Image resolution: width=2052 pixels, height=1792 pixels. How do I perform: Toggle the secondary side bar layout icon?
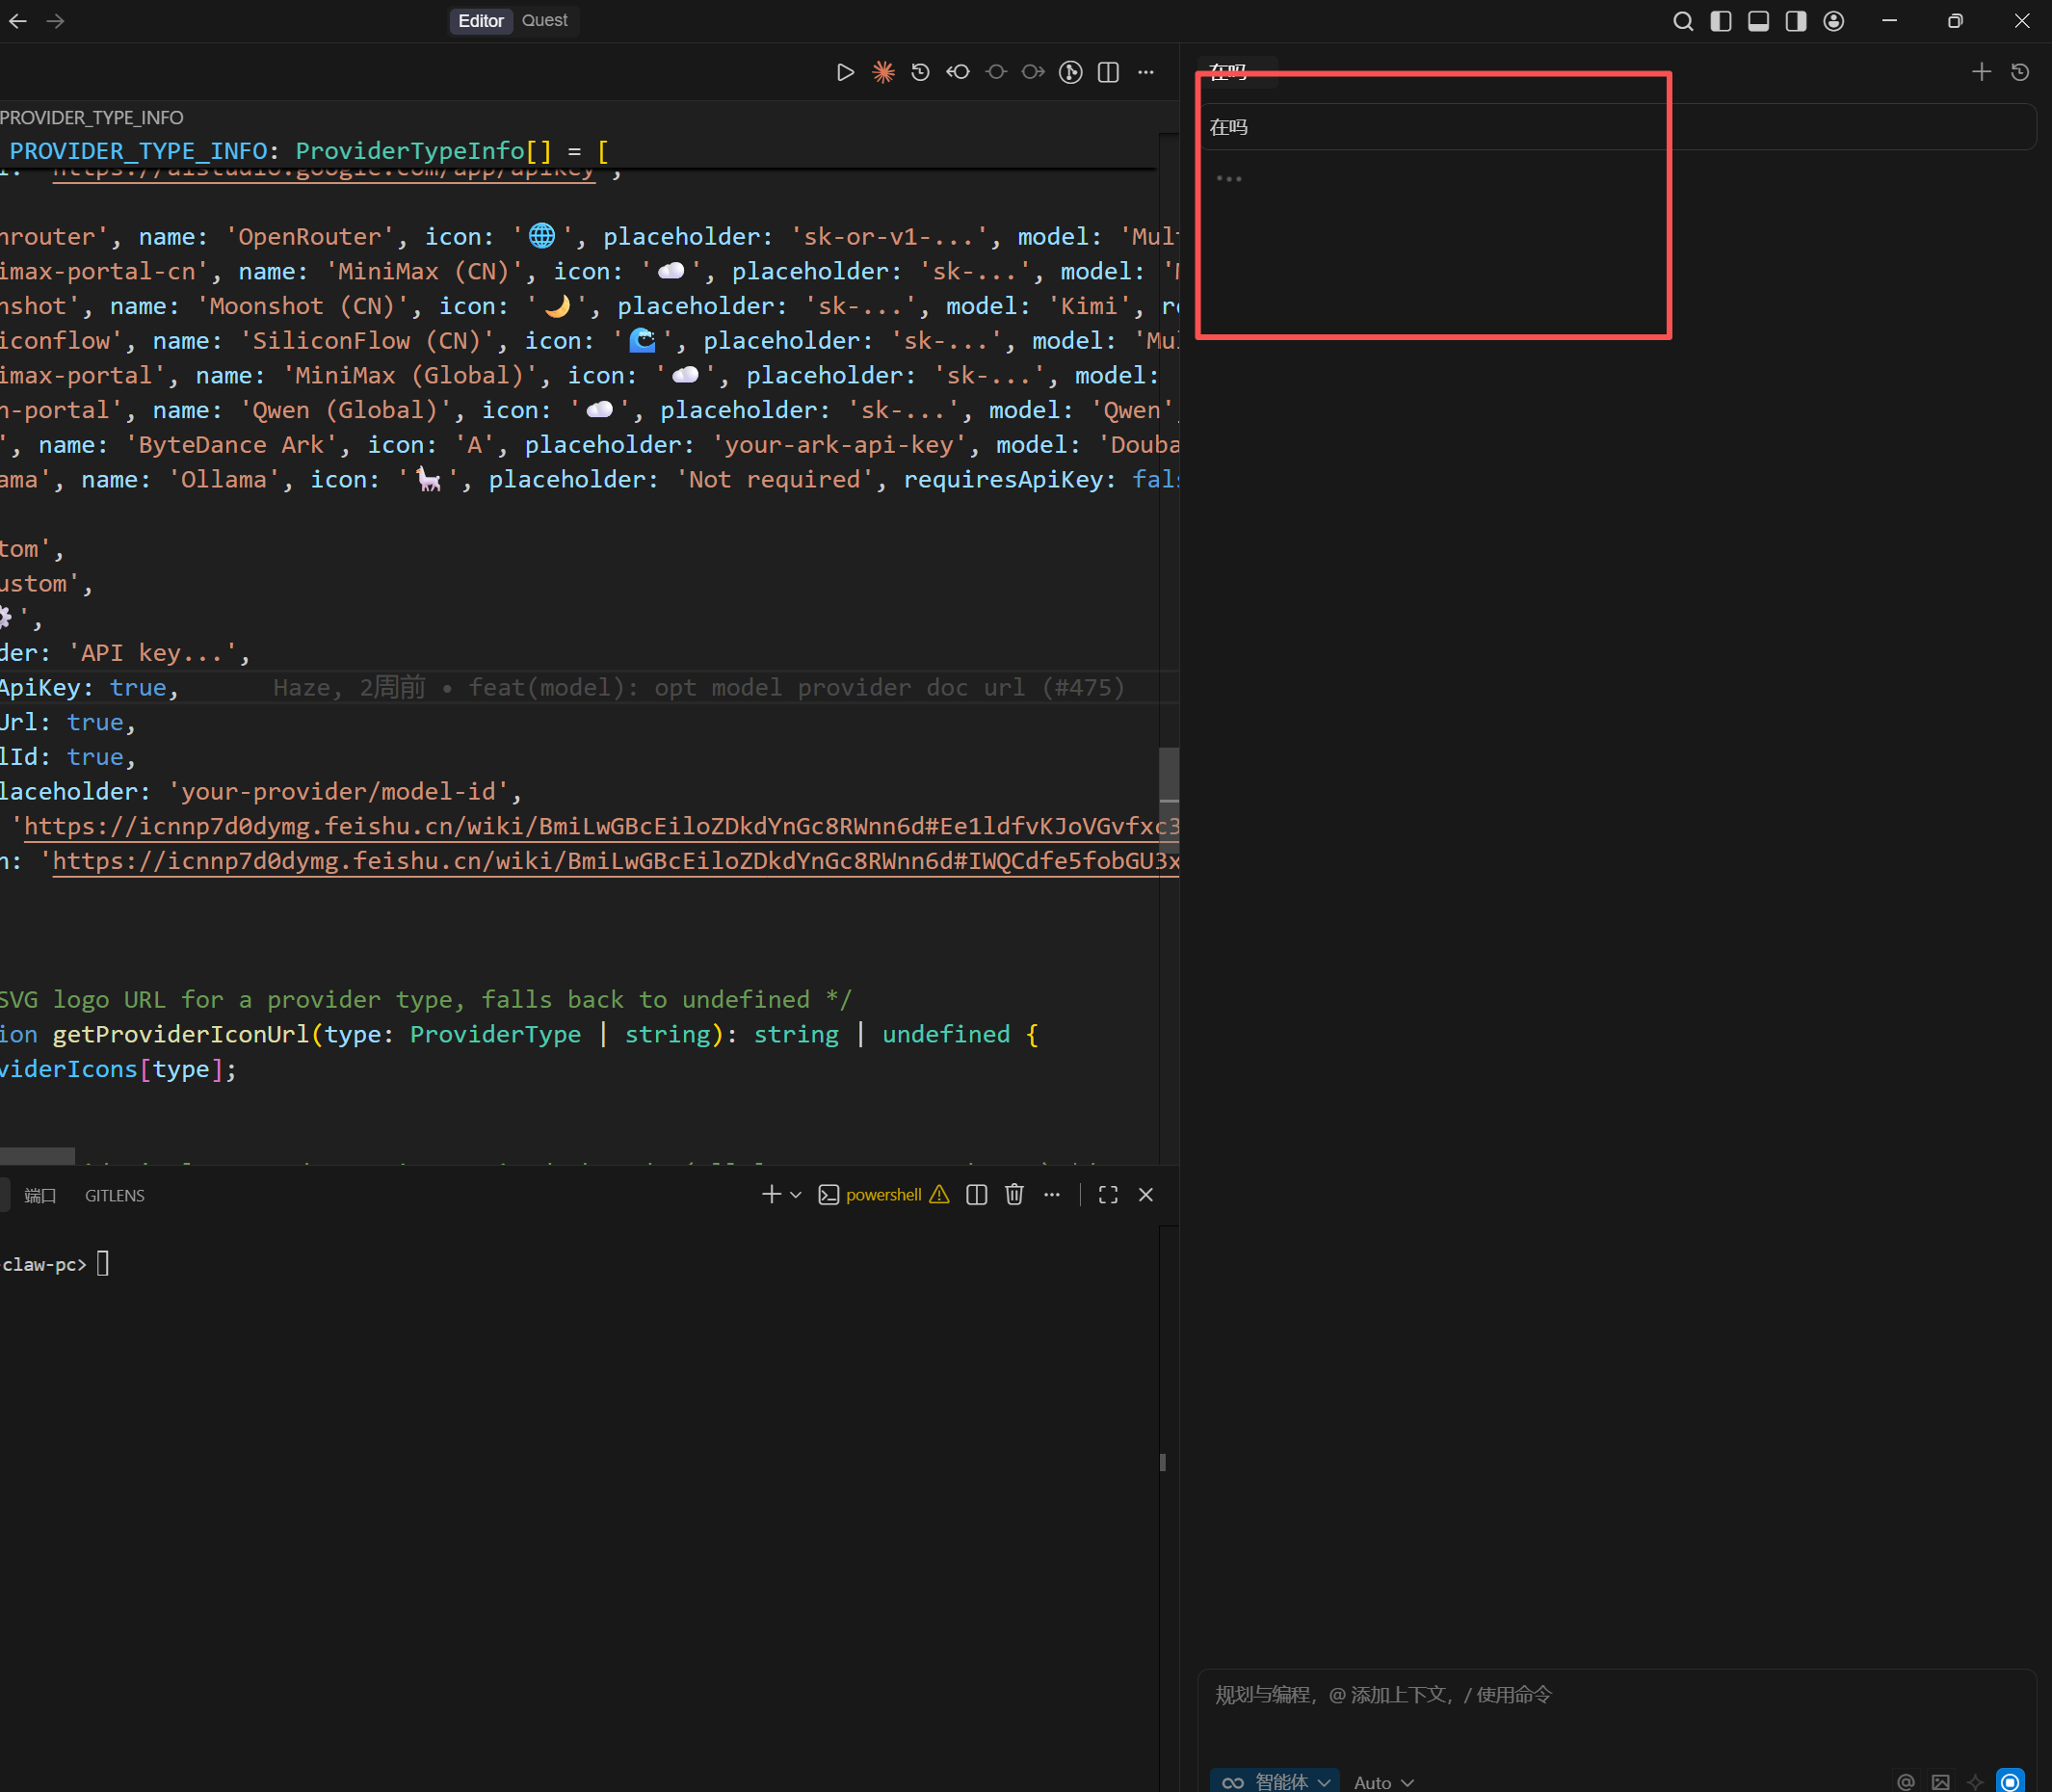(1796, 21)
